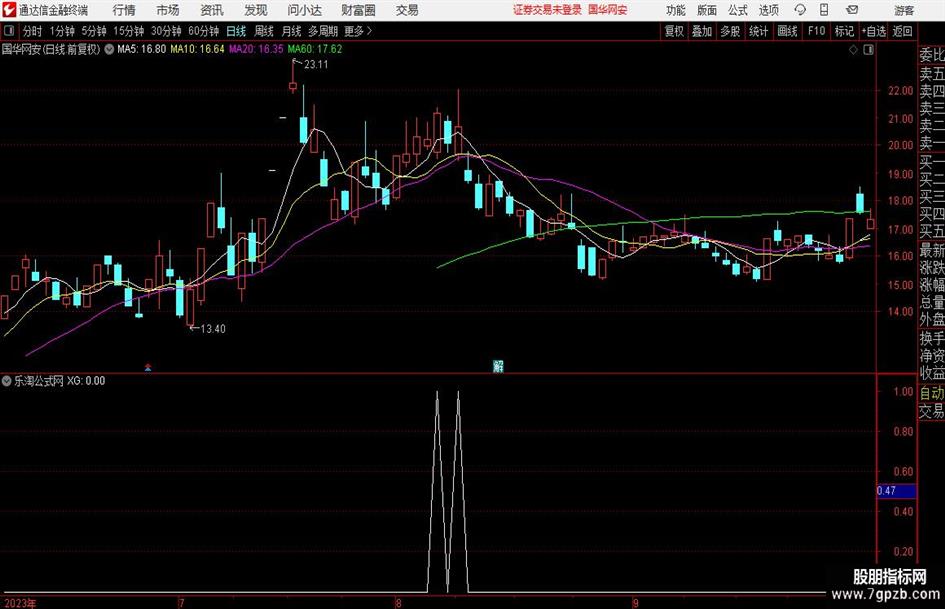Click the Tongdaxin app logo icon
945x609 pixels.
(x=8, y=10)
